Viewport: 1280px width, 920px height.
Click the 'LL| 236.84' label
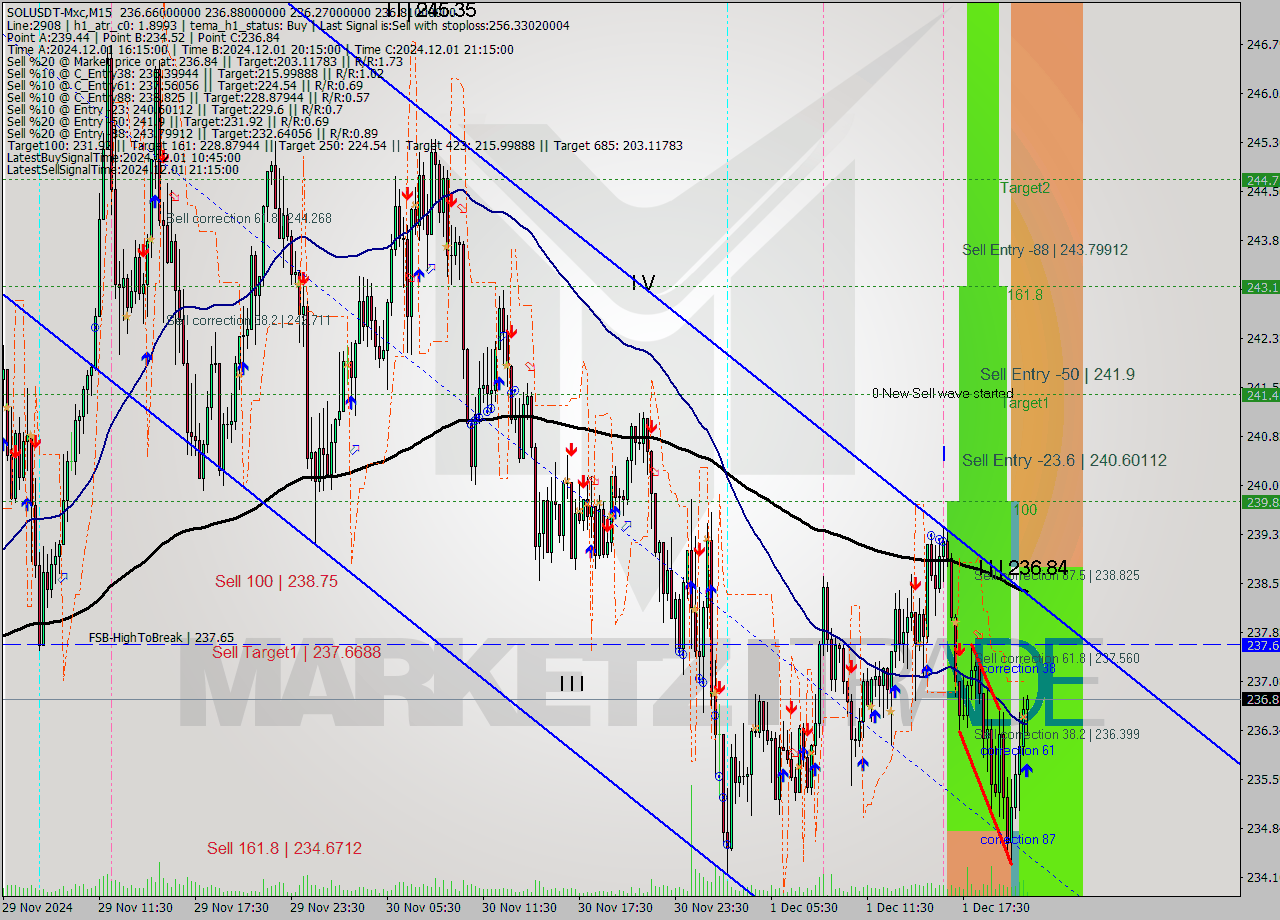click(1023, 567)
